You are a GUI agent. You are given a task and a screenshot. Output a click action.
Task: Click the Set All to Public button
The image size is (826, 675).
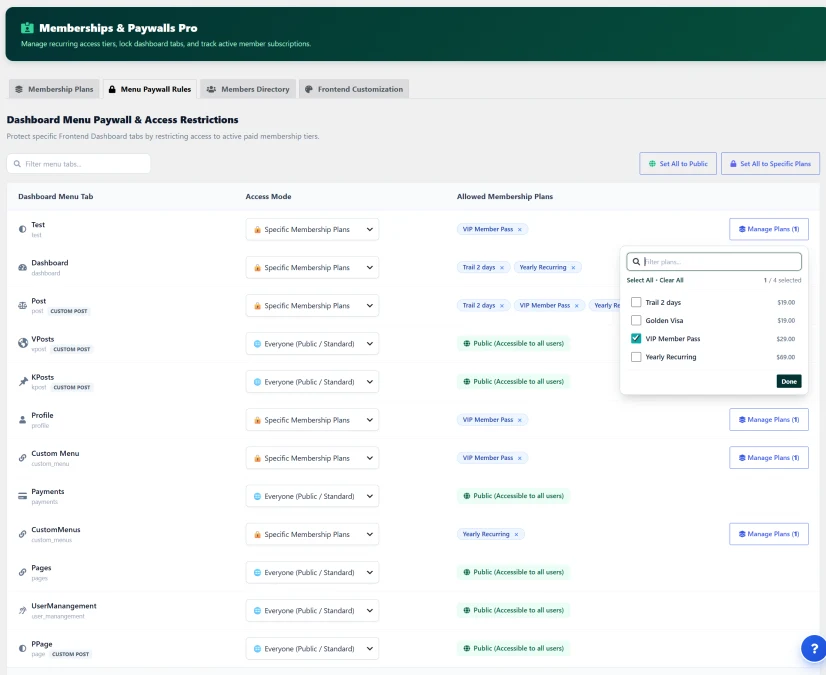click(678, 164)
